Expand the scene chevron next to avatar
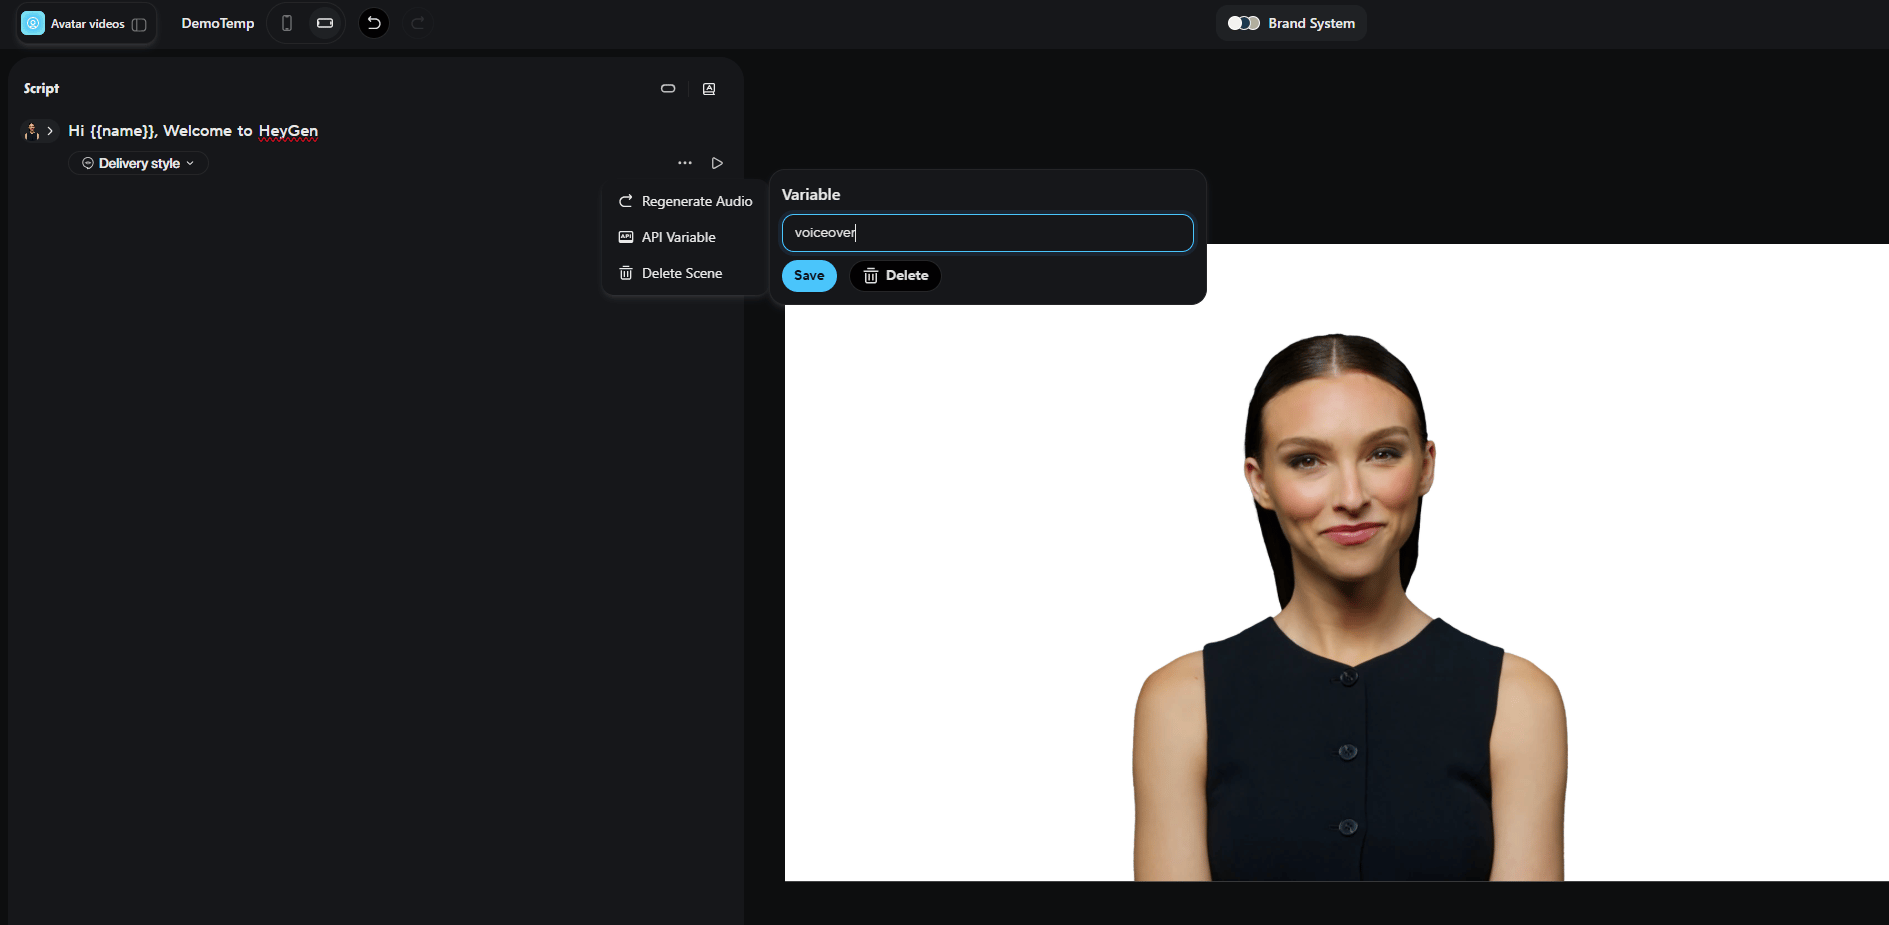This screenshot has height=925, width=1889. (x=50, y=131)
